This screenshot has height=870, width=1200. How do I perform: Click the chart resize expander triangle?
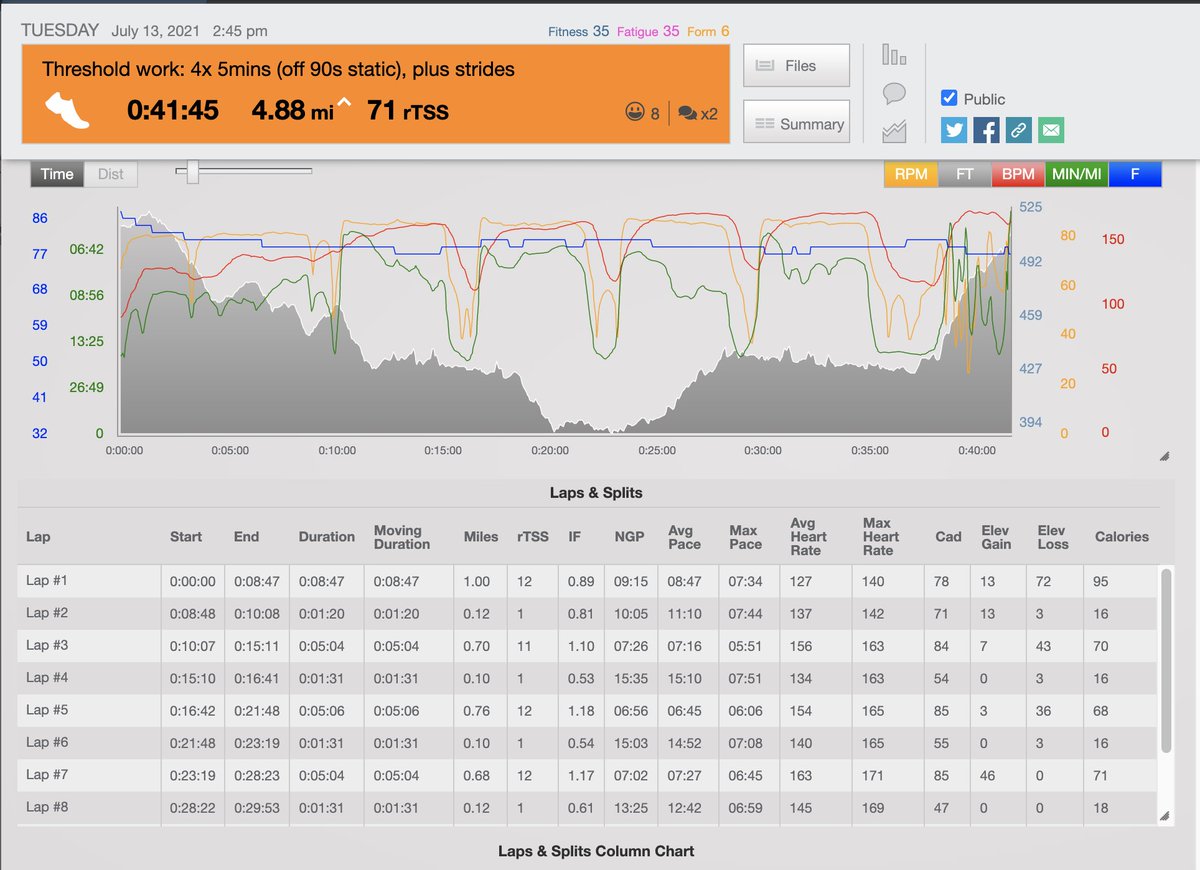1163,456
